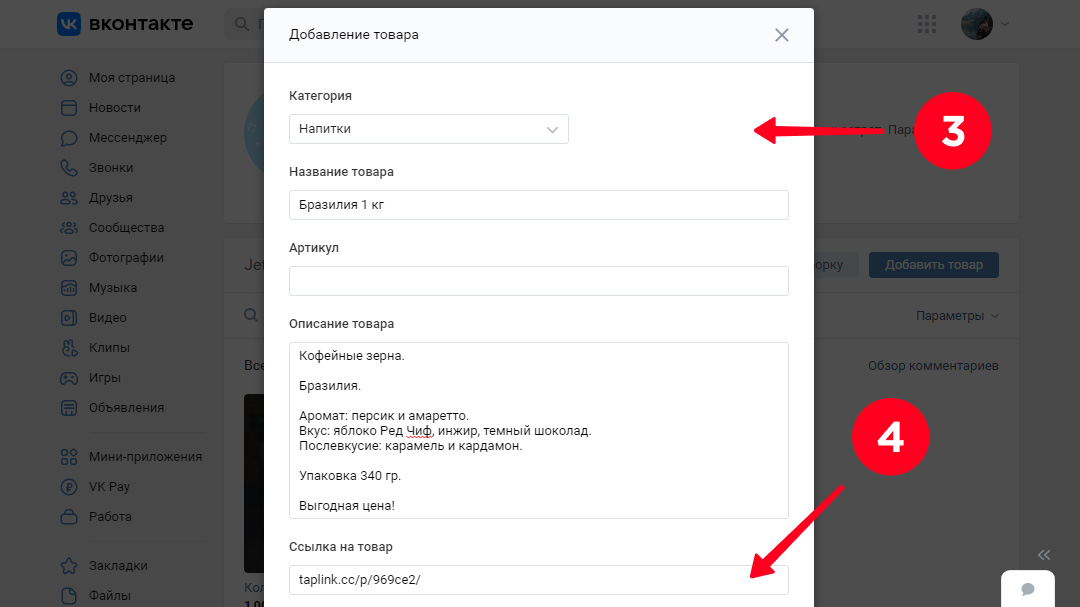This screenshot has width=1080, height=607.
Task: Click the Добавить товар button
Action: [933, 265]
